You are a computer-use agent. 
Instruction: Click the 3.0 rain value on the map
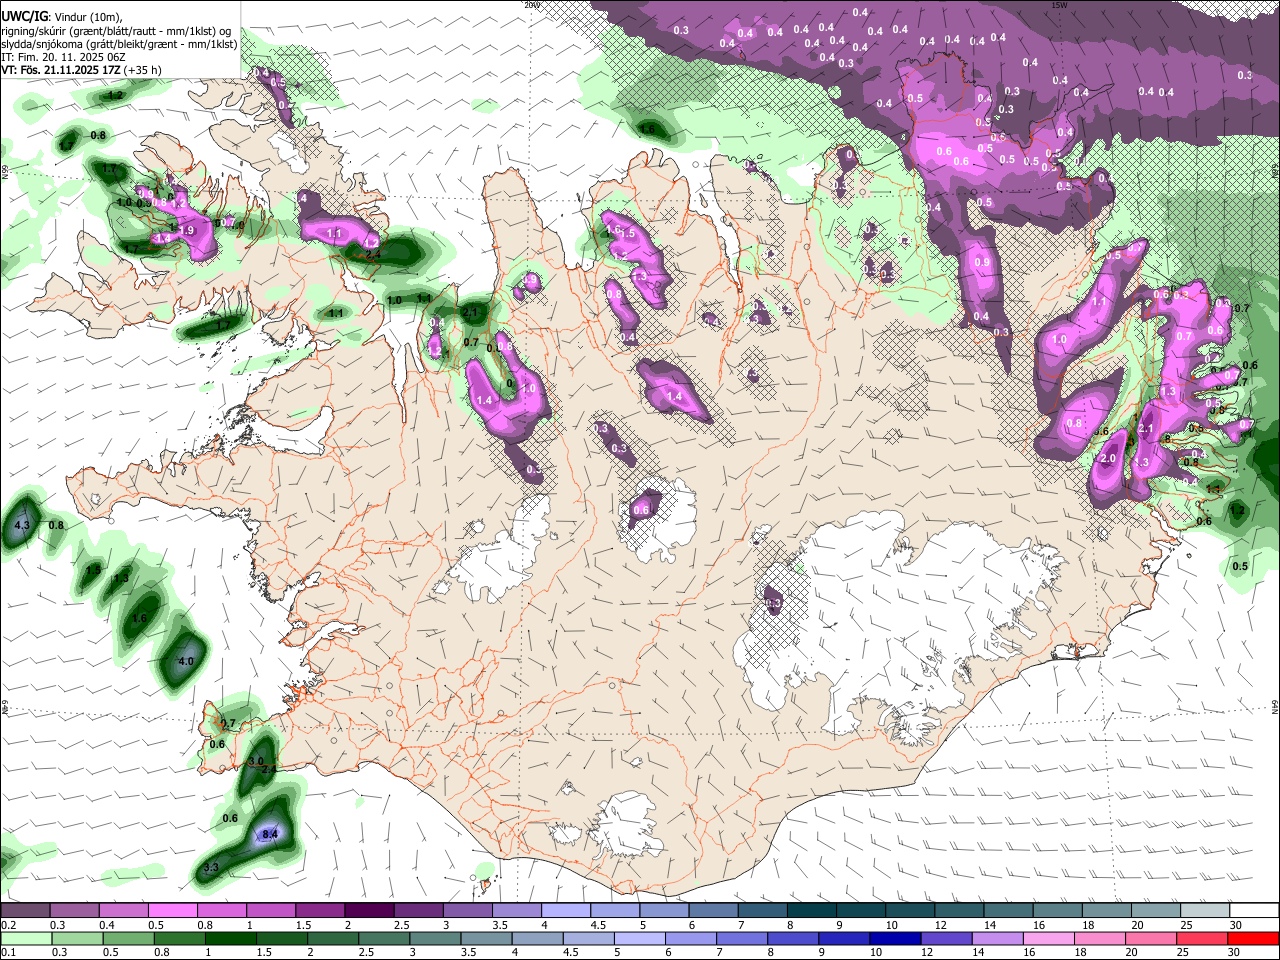click(x=255, y=761)
